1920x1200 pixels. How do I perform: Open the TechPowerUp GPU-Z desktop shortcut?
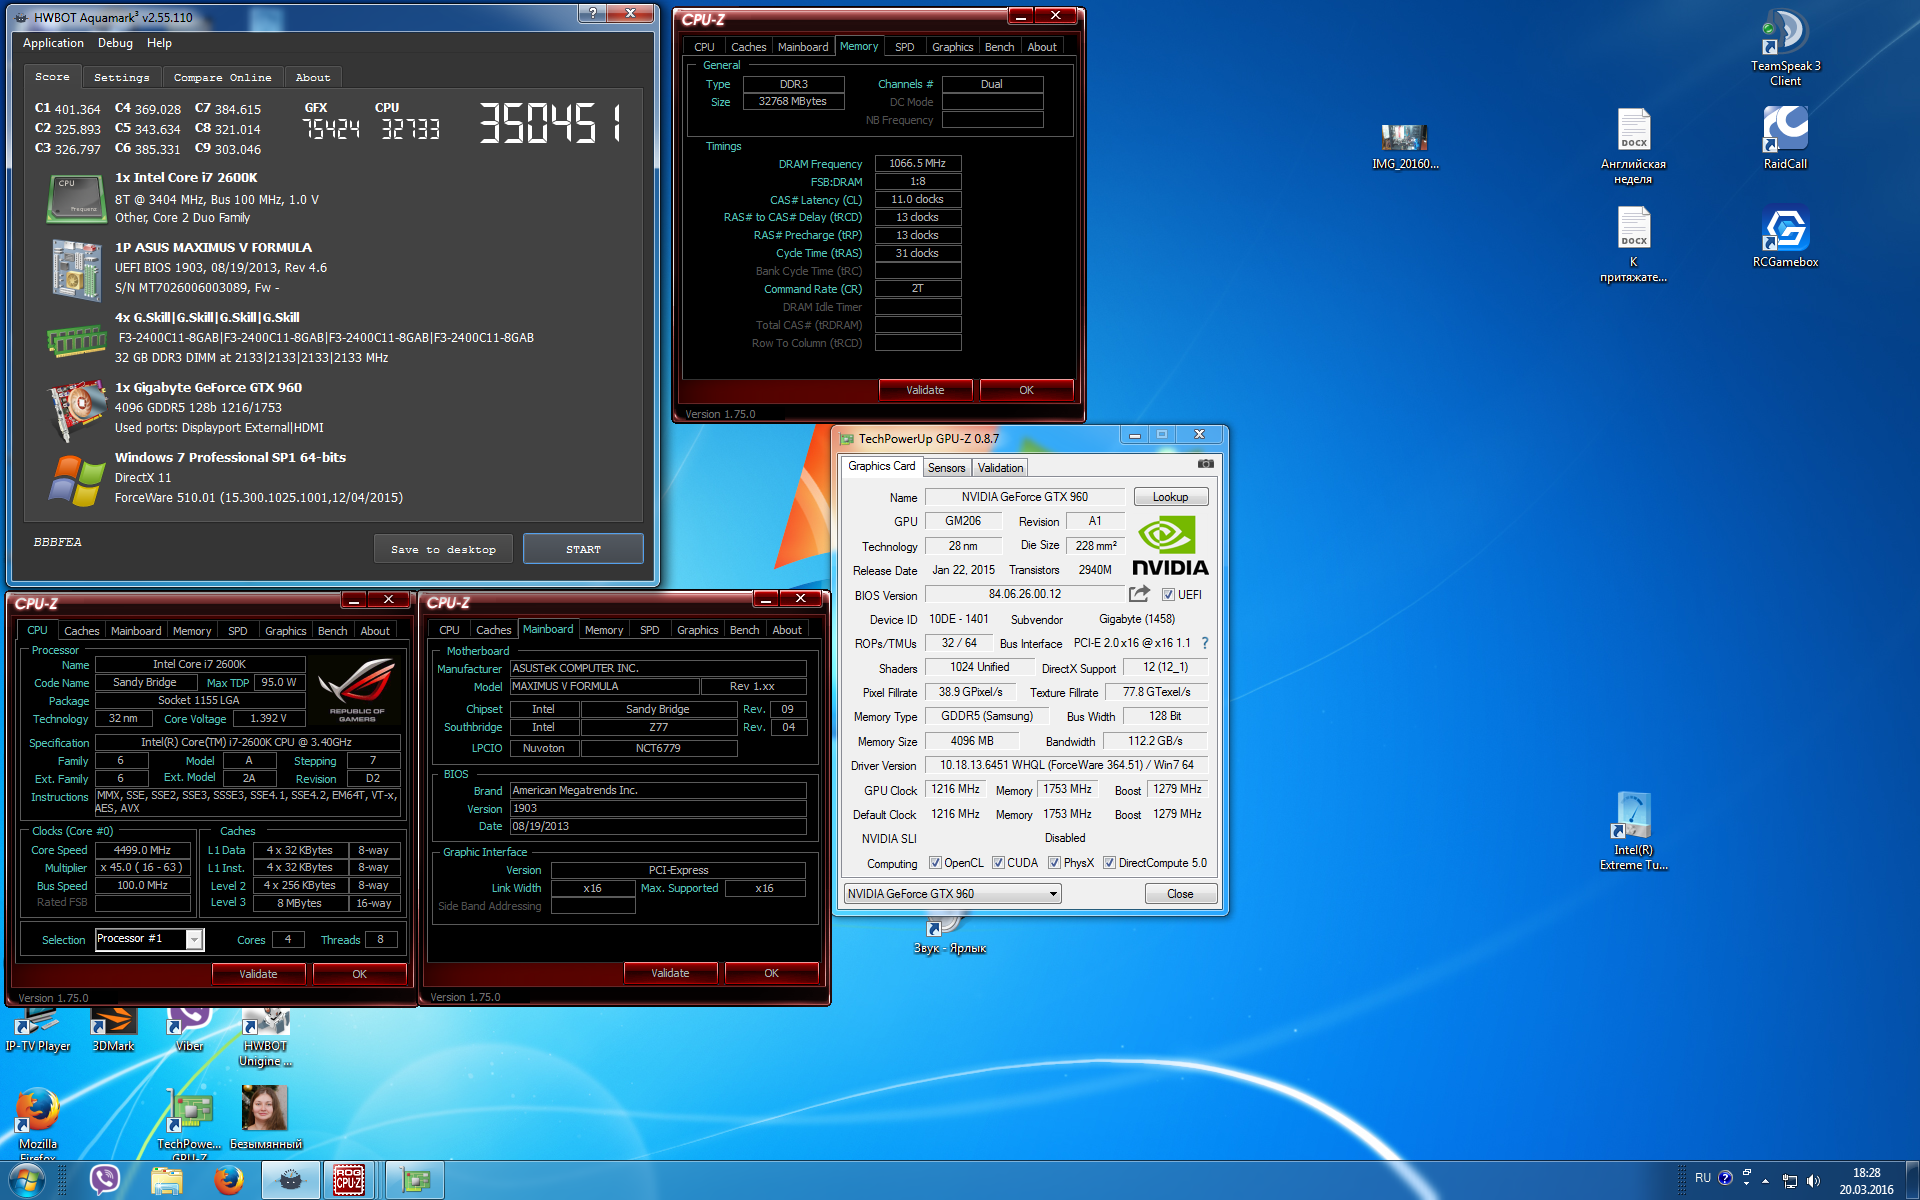pos(189,1125)
